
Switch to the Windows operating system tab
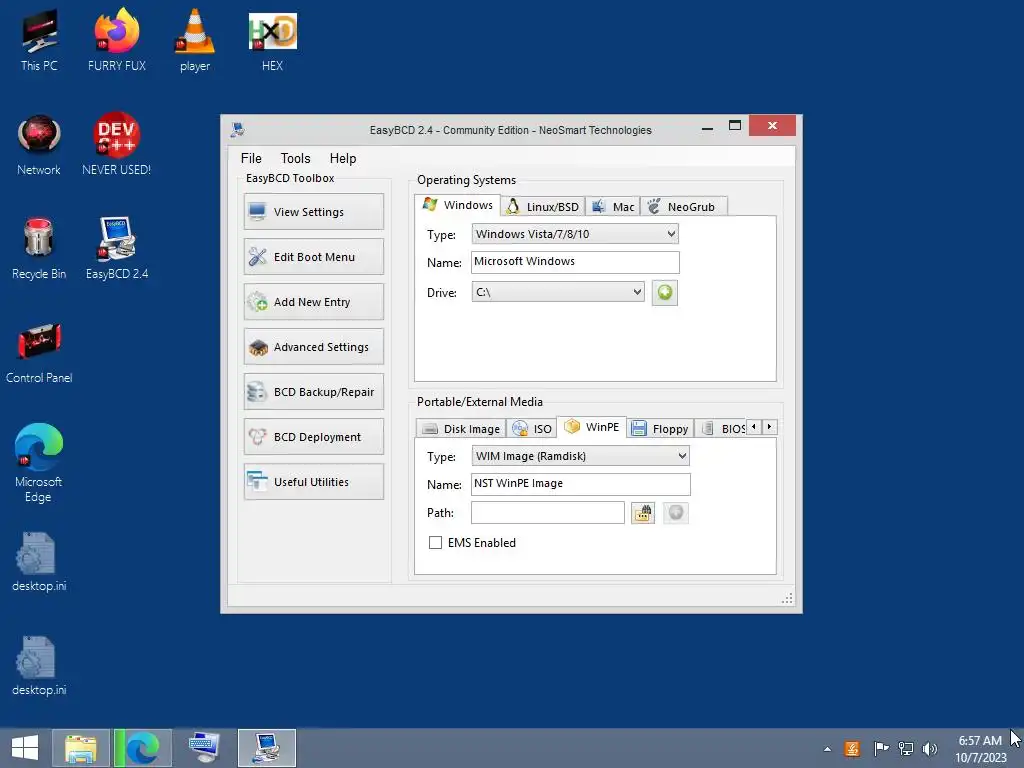click(x=458, y=205)
